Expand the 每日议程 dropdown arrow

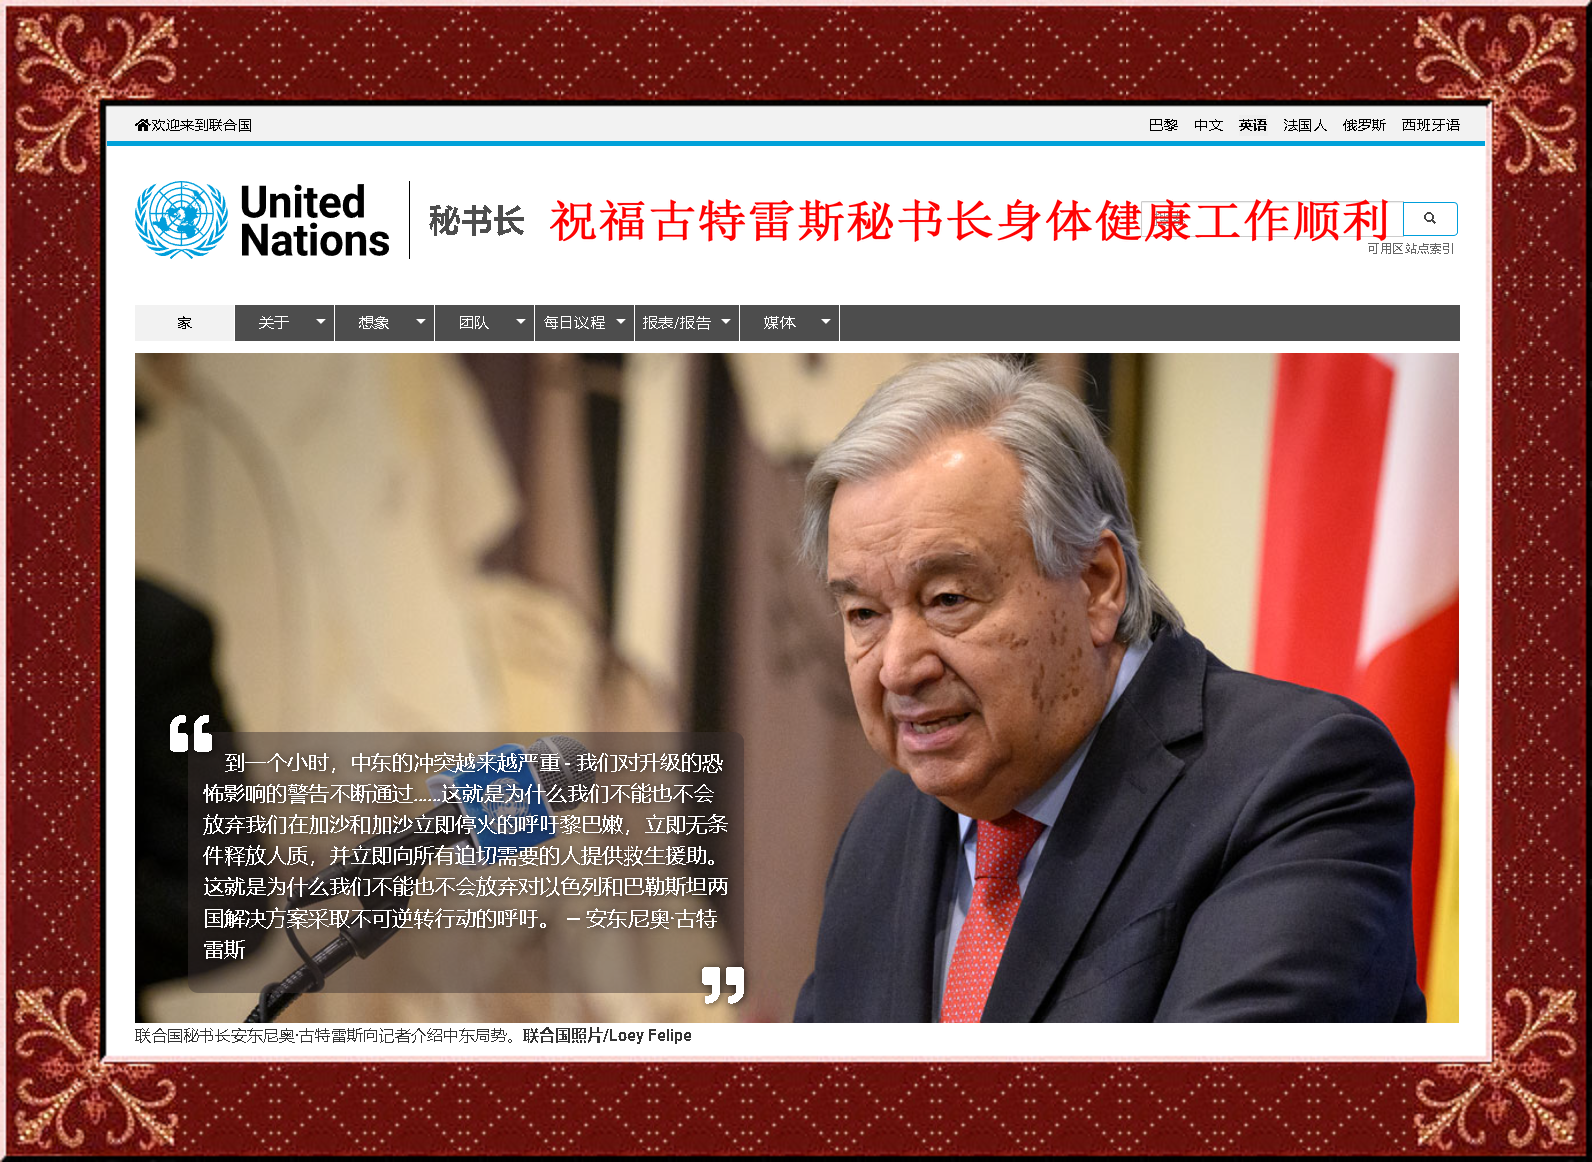(620, 322)
